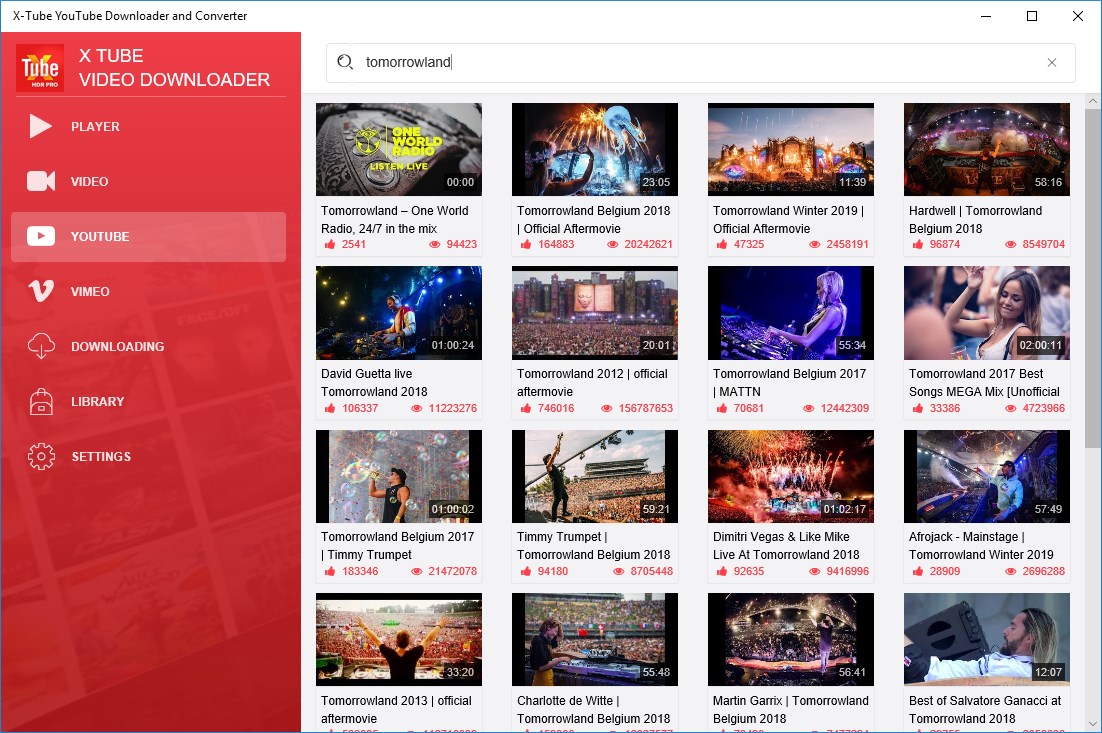The height and width of the screenshot is (733, 1102).
Task: Click title 'Tomorrowland 2012 | official aftermovie'
Action: point(592,382)
